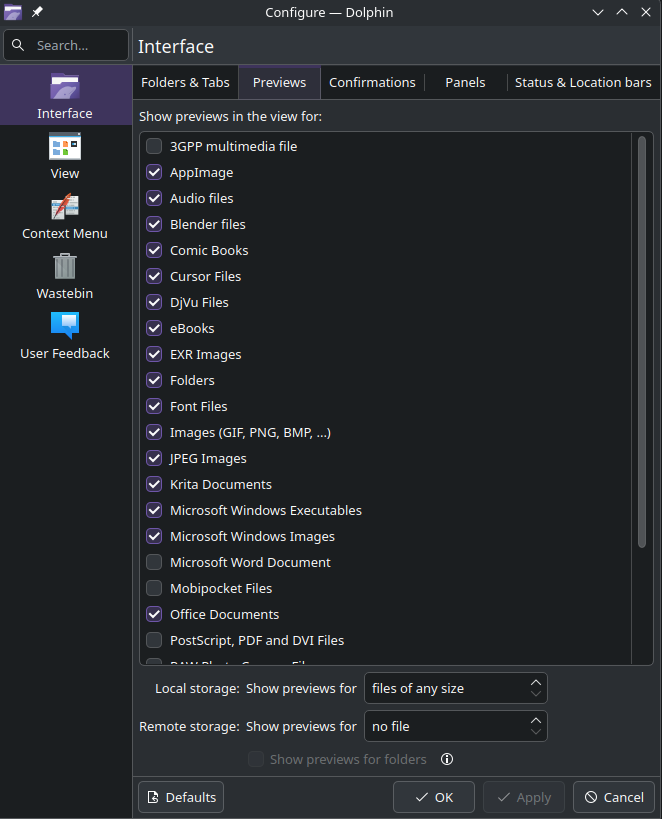Toggle JPEG Images previews
The width and height of the screenshot is (662, 819).
(x=154, y=459)
